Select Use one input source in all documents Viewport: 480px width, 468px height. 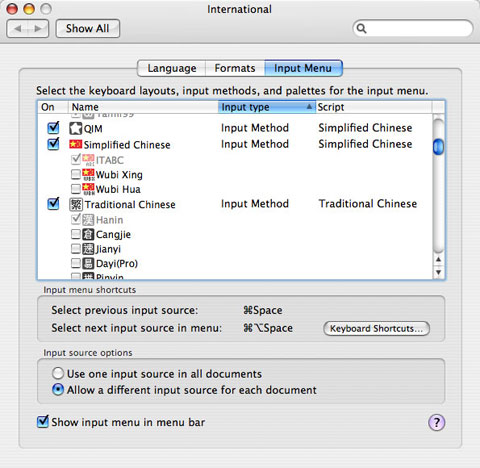pyautogui.click(x=58, y=373)
